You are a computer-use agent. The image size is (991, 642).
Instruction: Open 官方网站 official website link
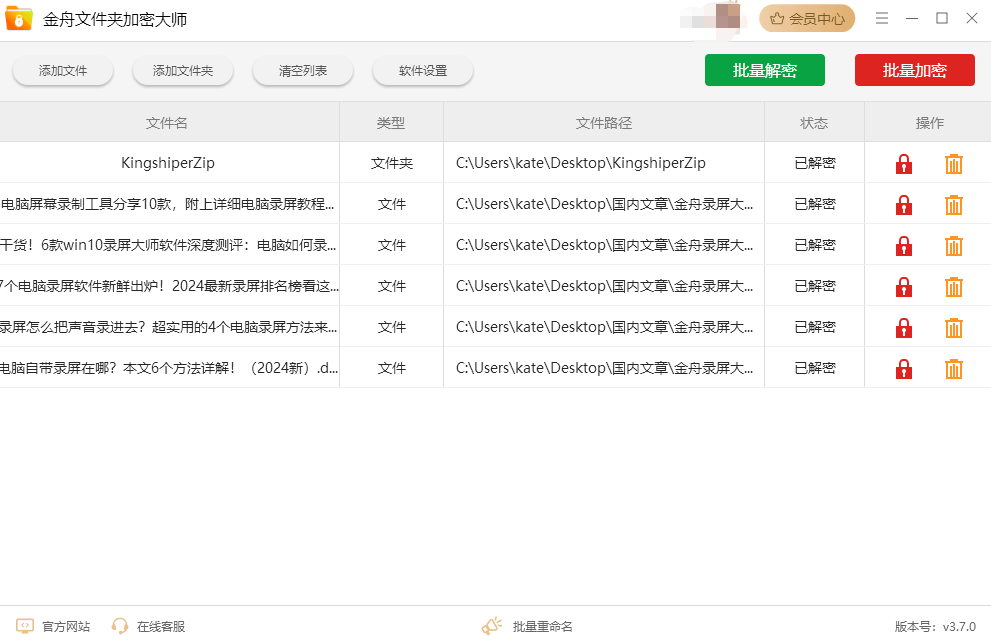(x=53, y=626)
